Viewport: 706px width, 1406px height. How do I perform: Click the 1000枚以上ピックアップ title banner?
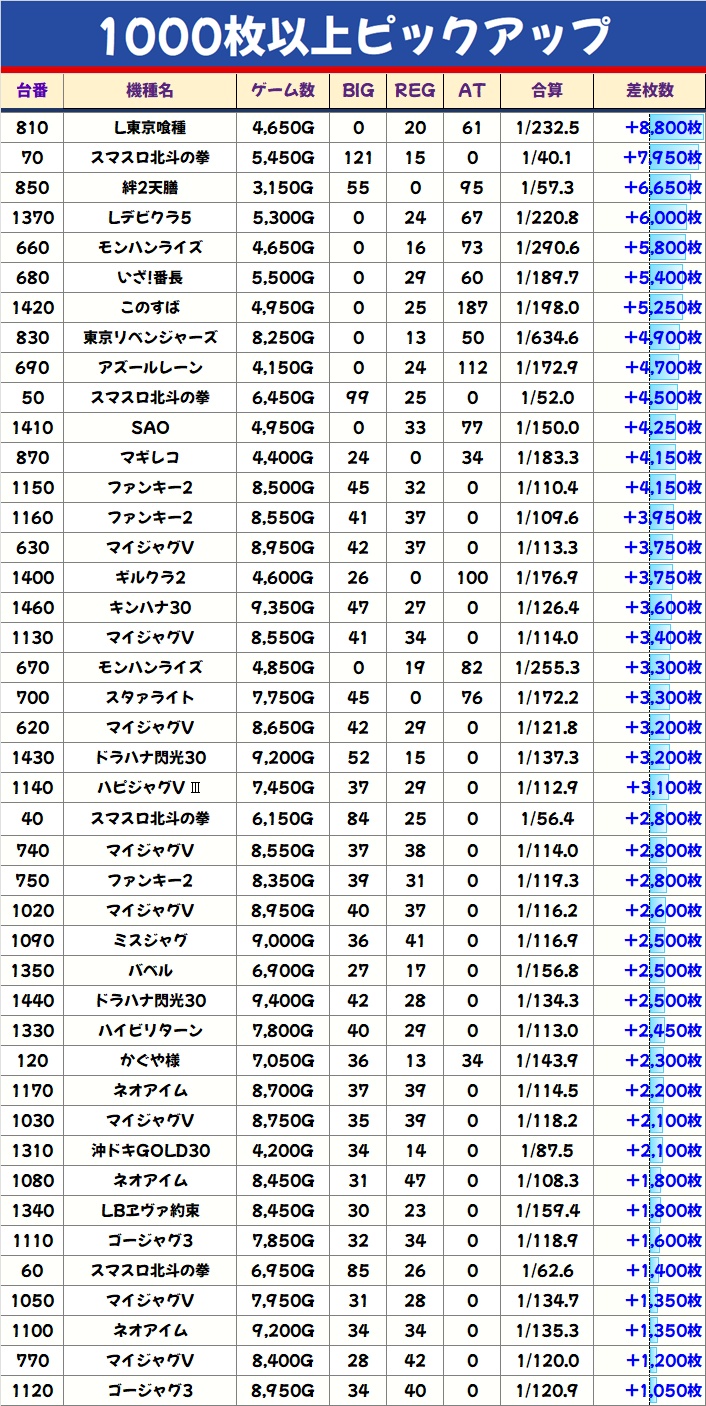pos(353,36)
